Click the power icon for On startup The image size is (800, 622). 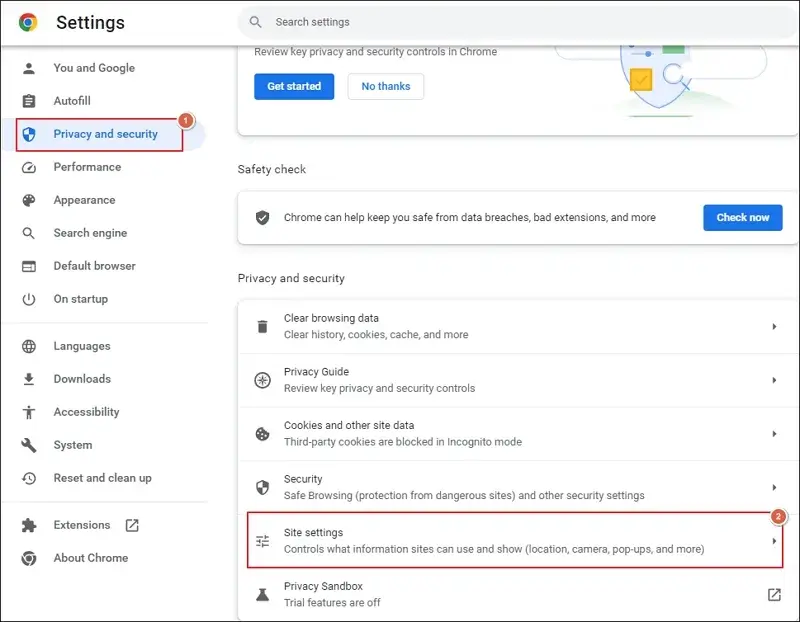tap(29, 299)
